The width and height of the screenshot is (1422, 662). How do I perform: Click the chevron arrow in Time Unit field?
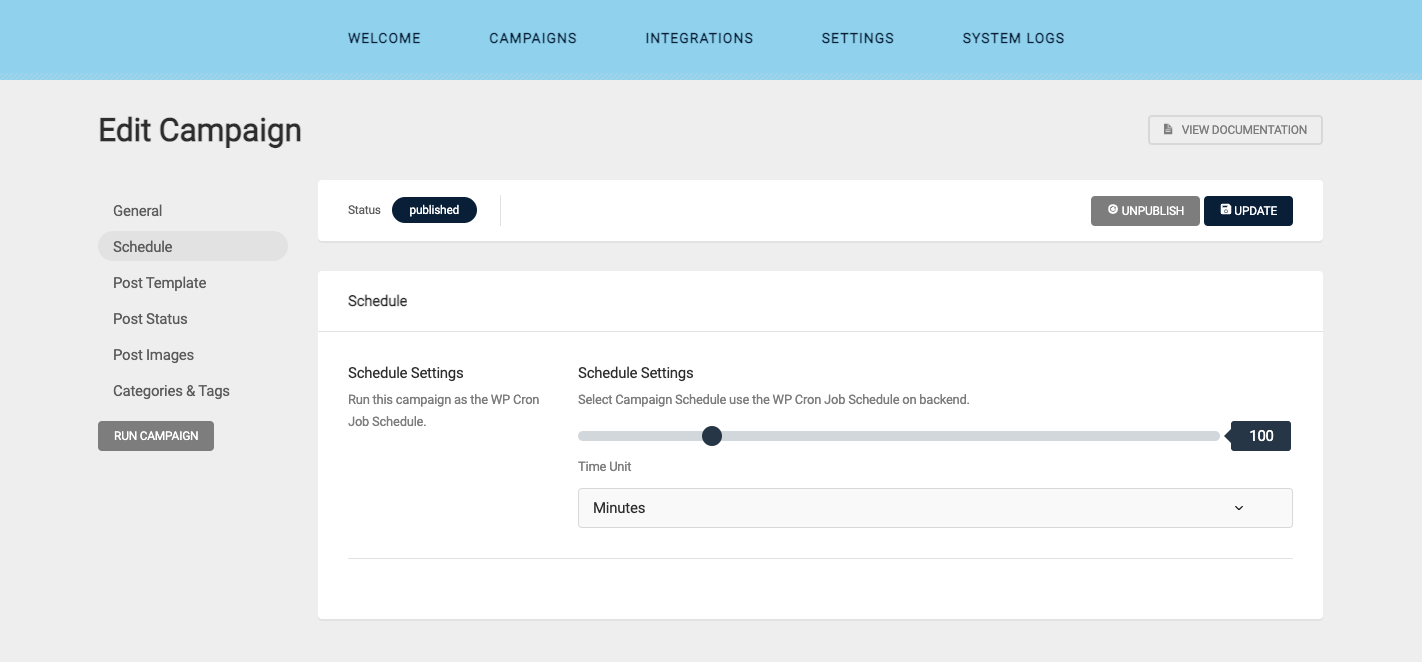(1239, 508)
